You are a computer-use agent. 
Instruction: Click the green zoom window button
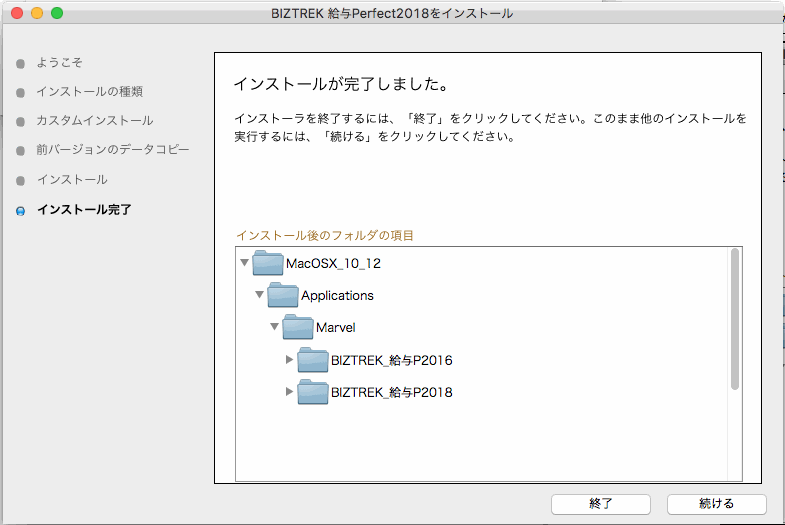click(x=57, y=13)
